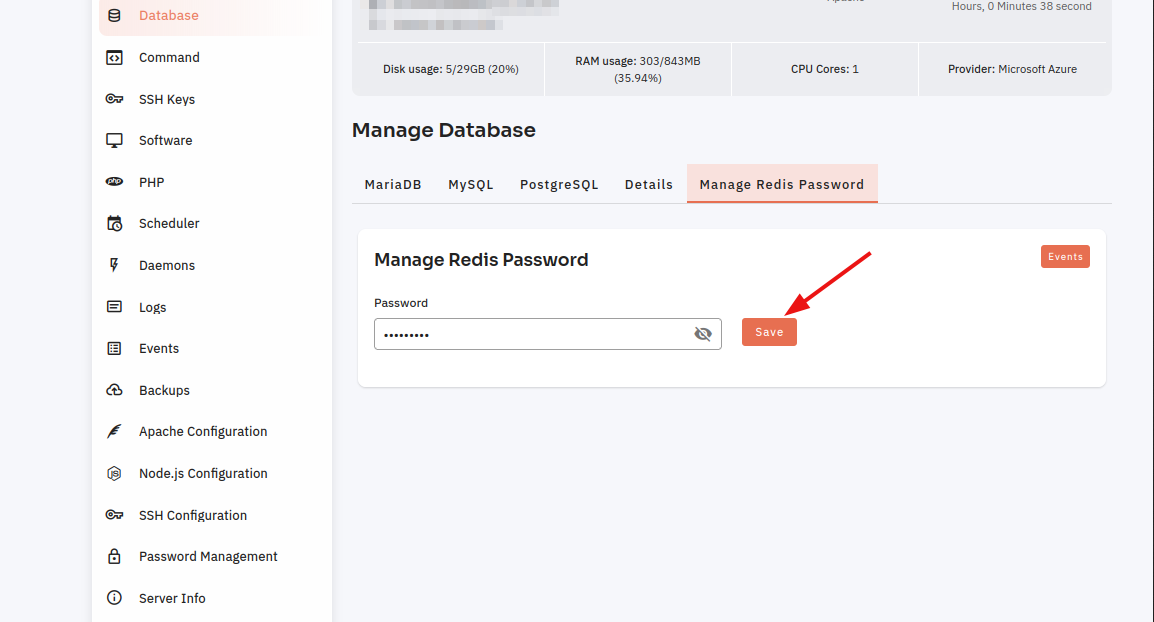Switch to the MariaDB tab
1154x622 pixels.
click(393, 185)
